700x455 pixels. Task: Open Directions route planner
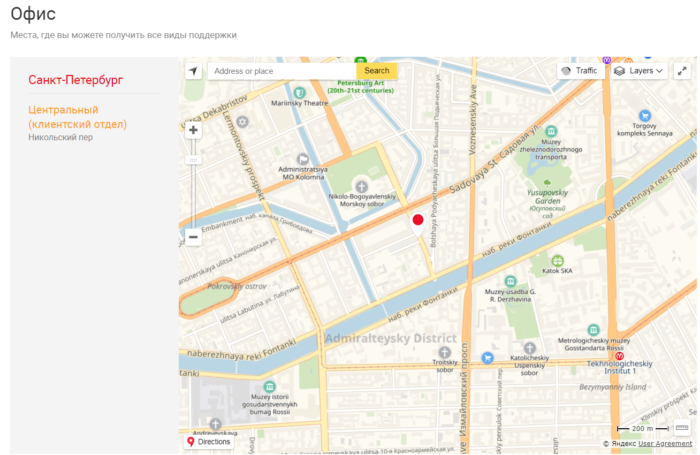[208, 441]
